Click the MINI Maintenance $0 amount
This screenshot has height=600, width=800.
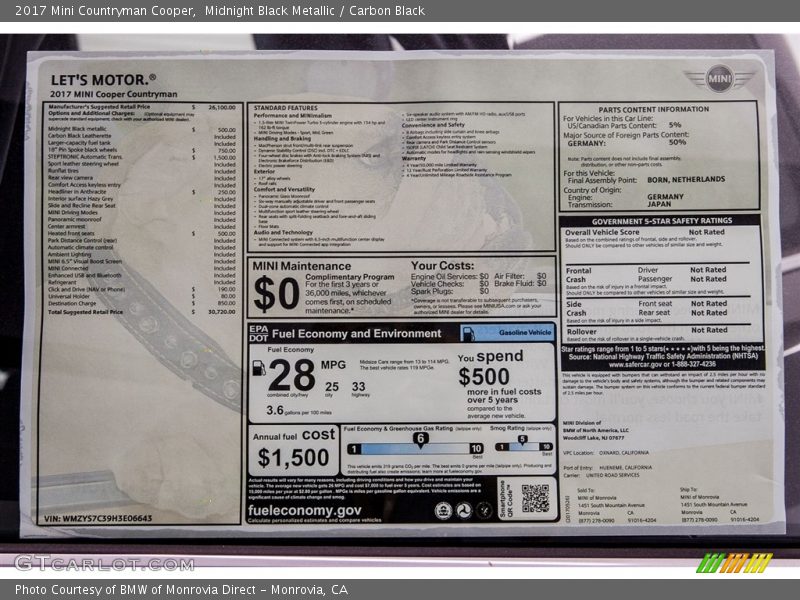coord(275,293)
